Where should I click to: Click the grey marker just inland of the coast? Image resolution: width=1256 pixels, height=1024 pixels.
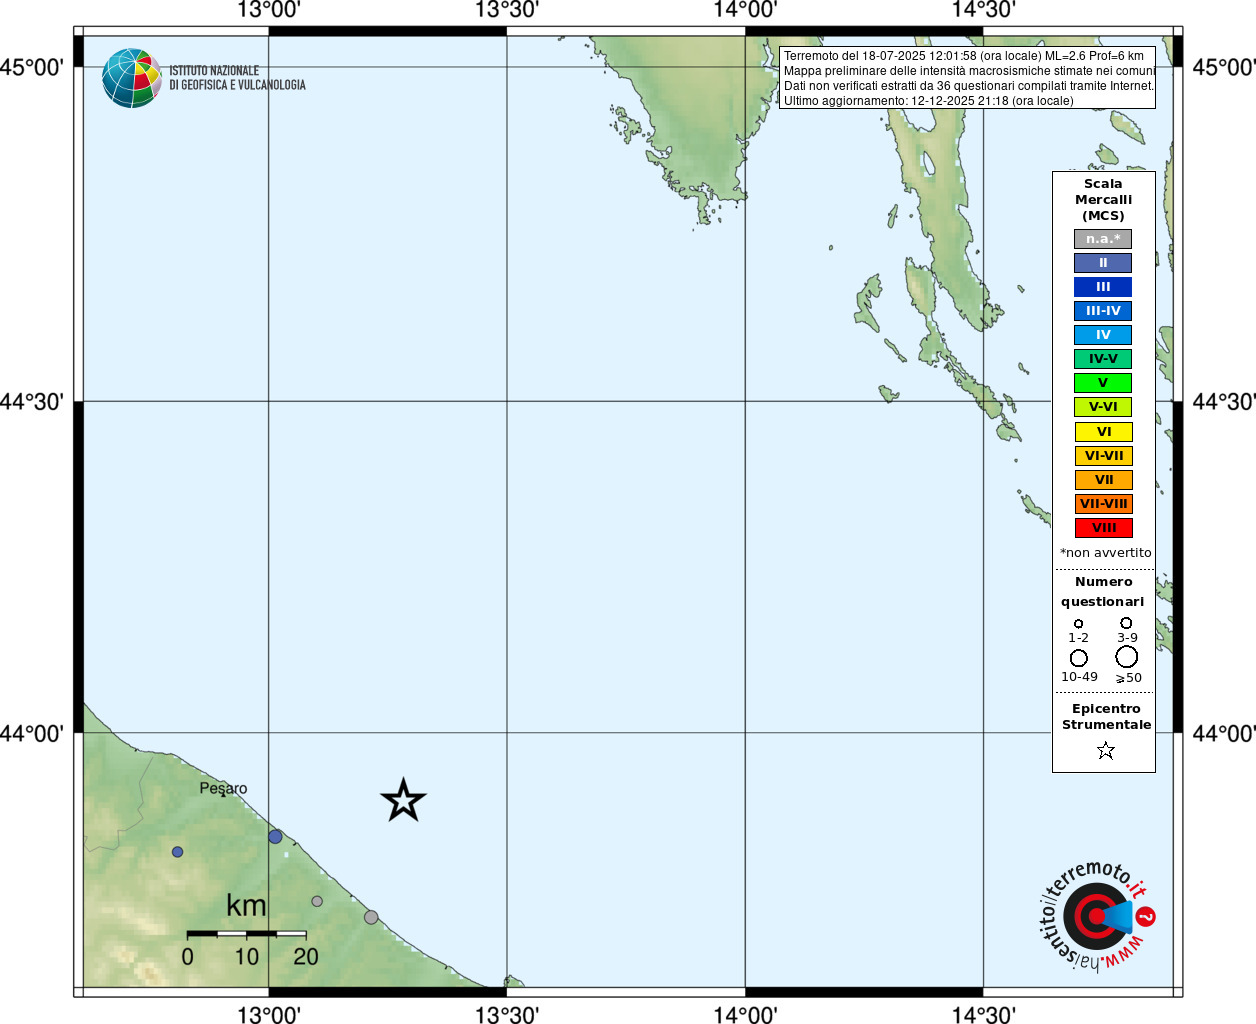pos(317,901)
